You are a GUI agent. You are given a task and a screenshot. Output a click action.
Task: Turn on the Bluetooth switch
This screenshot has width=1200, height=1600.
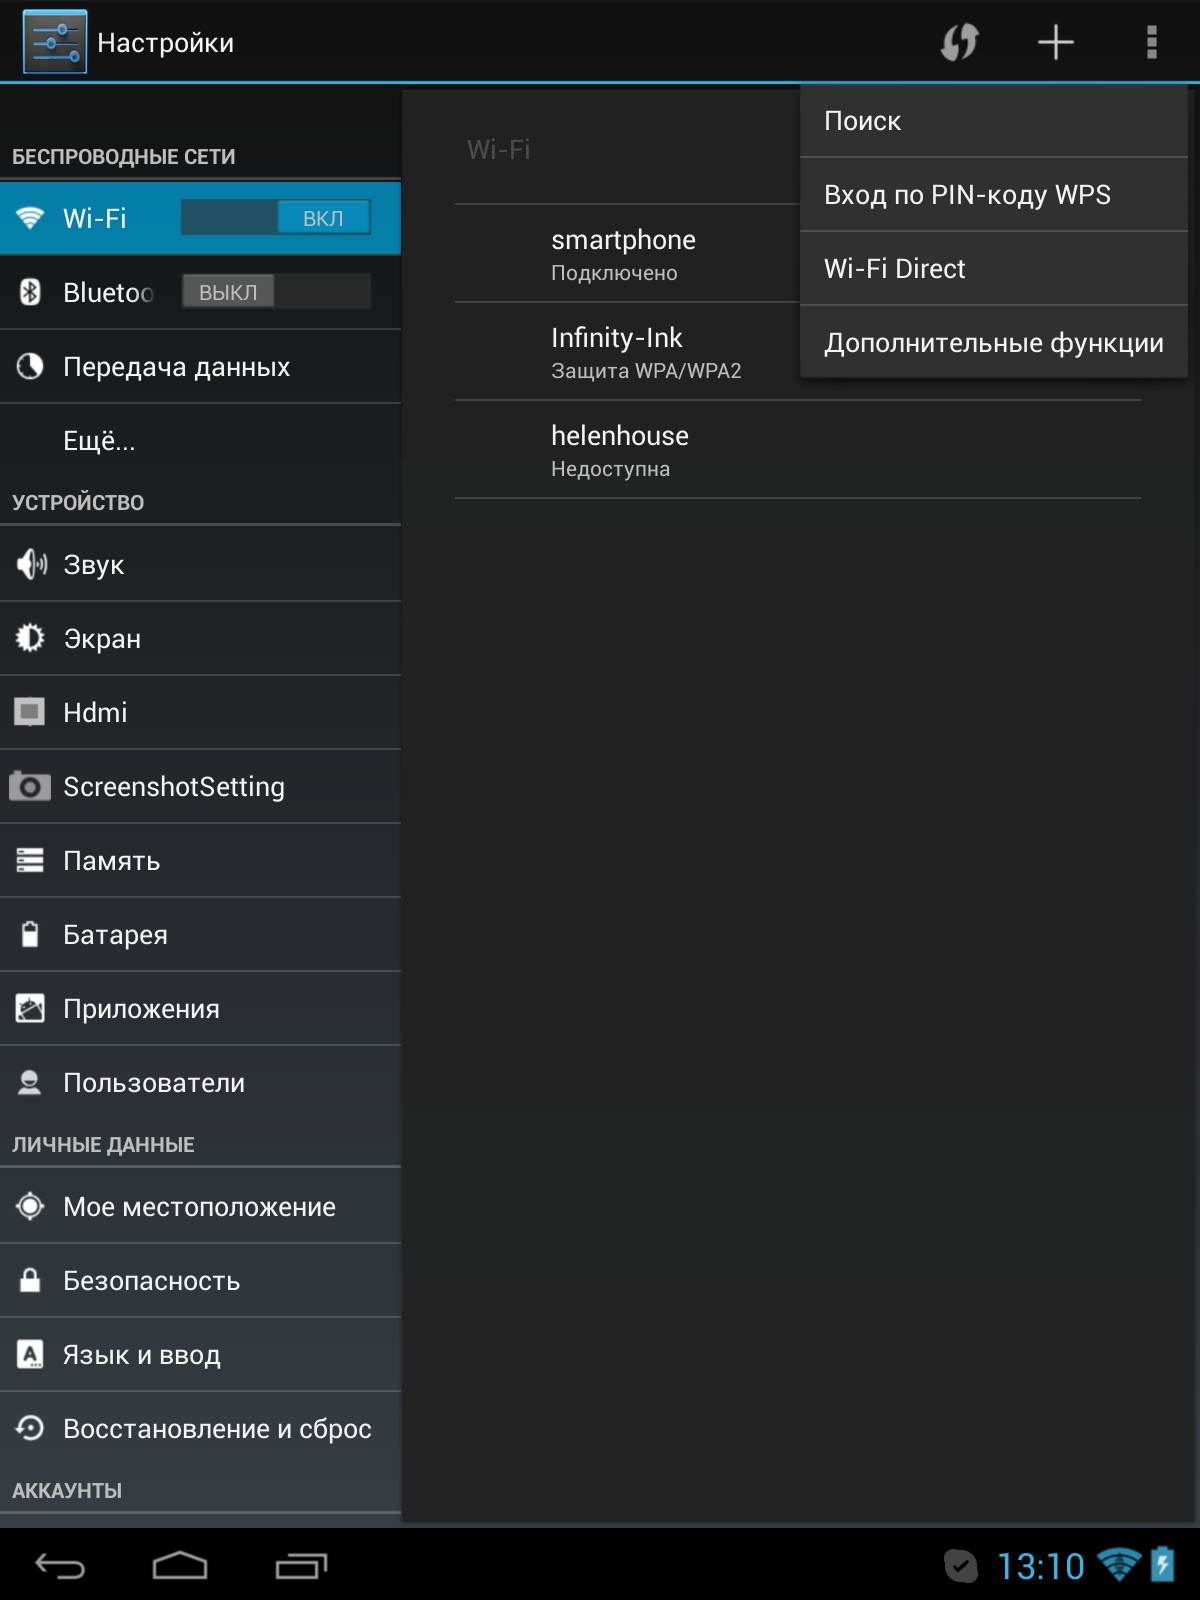pyautogui.click(x=276, y=292)
